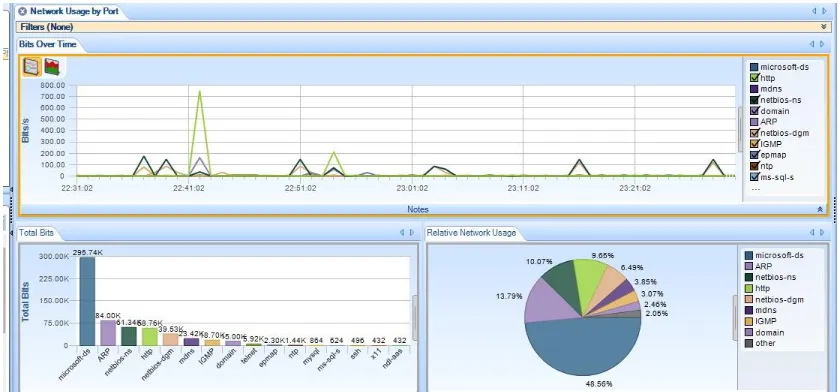Viewport: 838px width, 392px height.
Task: Collapse the Notes section chevron
Action: [820, 210]
